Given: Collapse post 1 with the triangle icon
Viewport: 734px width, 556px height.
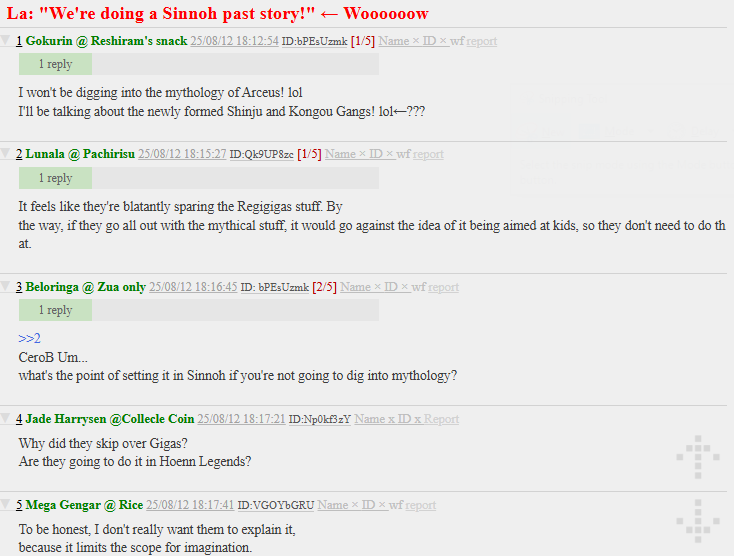Looking at the screenshot, I should point(6,40).
